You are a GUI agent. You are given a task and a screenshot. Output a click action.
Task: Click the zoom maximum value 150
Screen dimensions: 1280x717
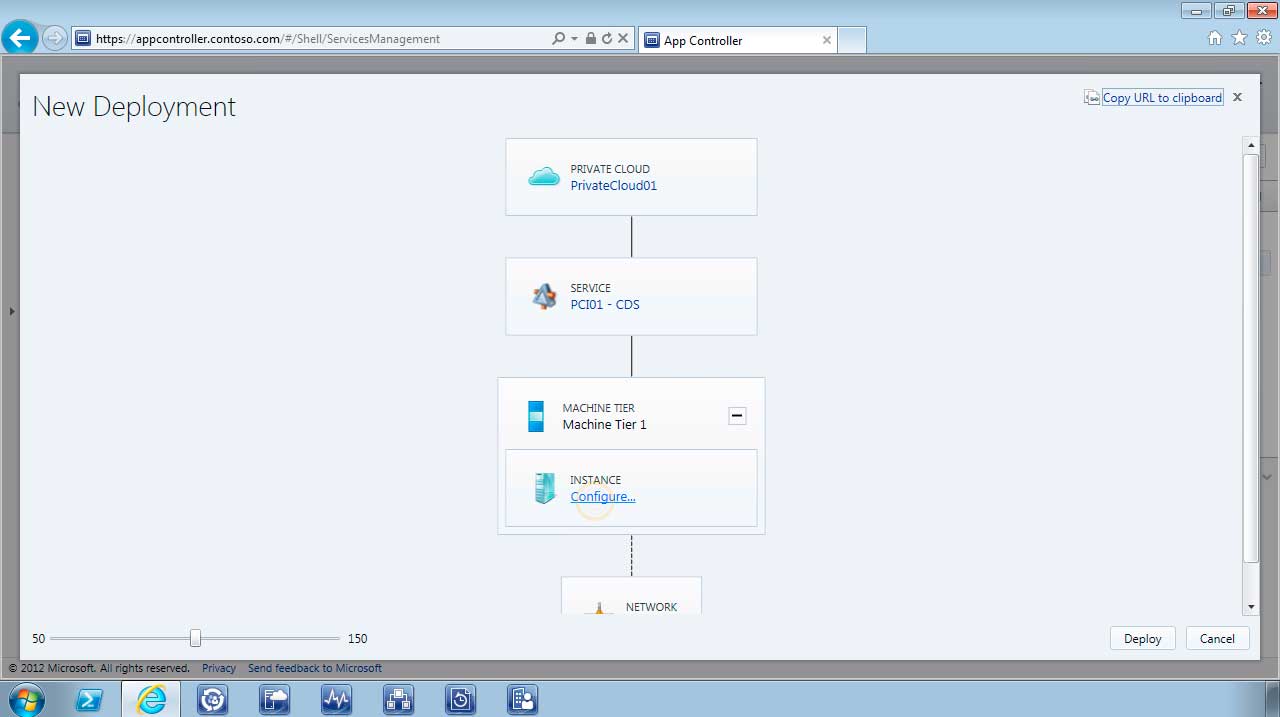click(x=357, y=638)
